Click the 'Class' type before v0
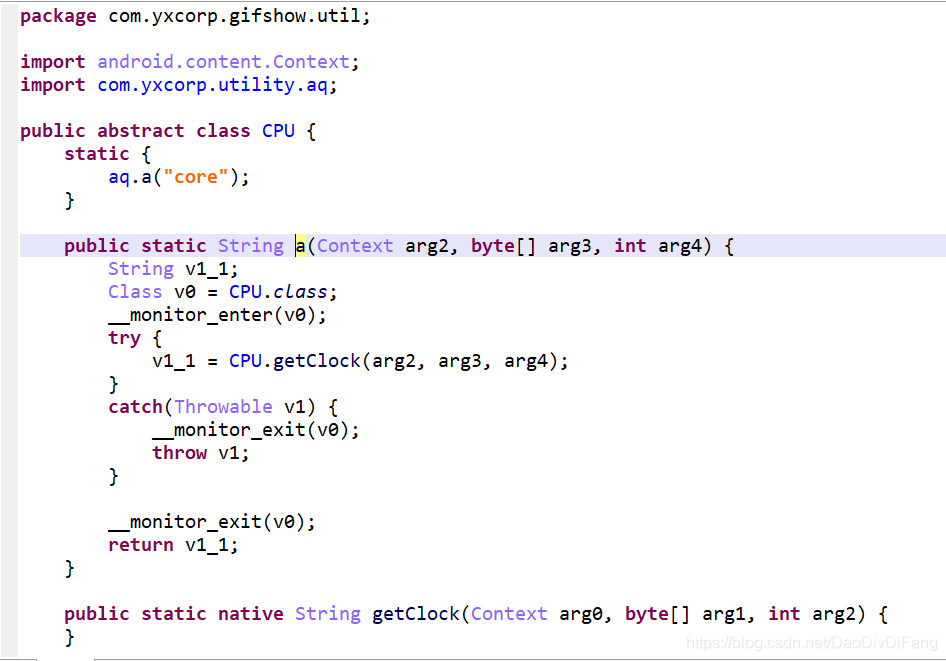 (x=135, y=292)
